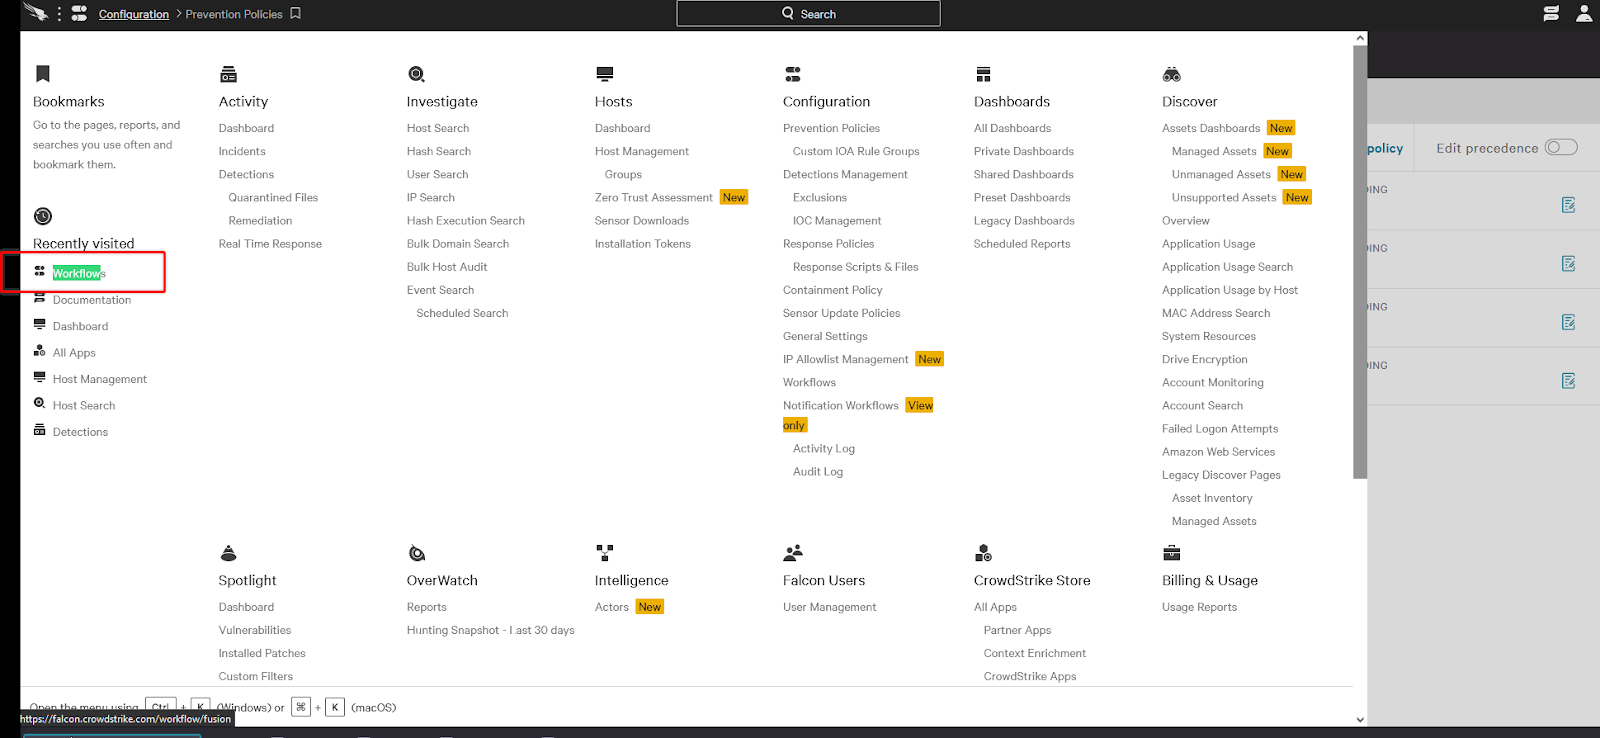Screen dimensions: 1600x738
Task: Open Audit Log under Configuration
Action: (x=818, y=472)
